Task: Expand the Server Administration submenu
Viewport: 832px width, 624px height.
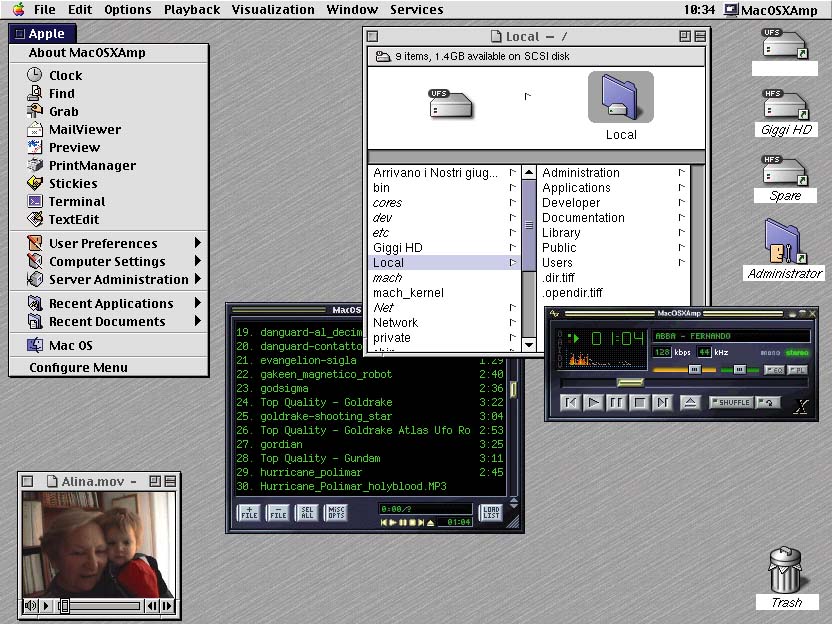Action: (x=109, y=280)
